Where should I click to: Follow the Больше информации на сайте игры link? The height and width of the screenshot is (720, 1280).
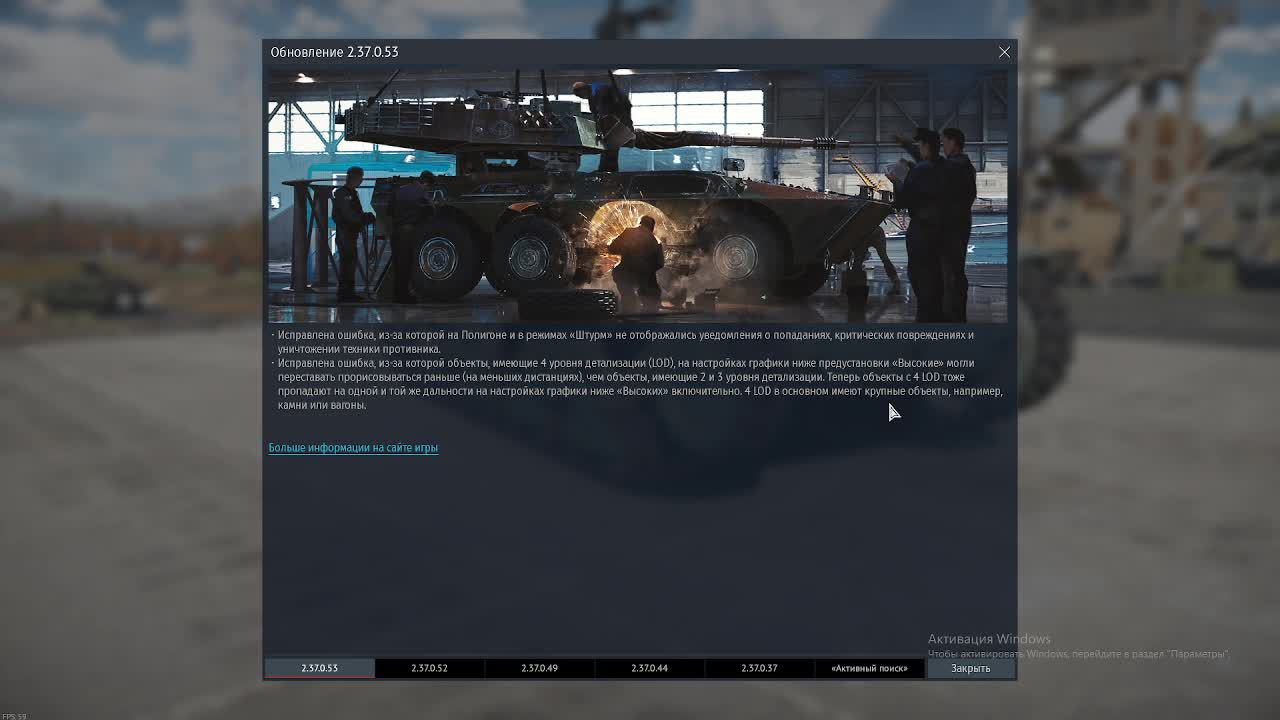353,448
